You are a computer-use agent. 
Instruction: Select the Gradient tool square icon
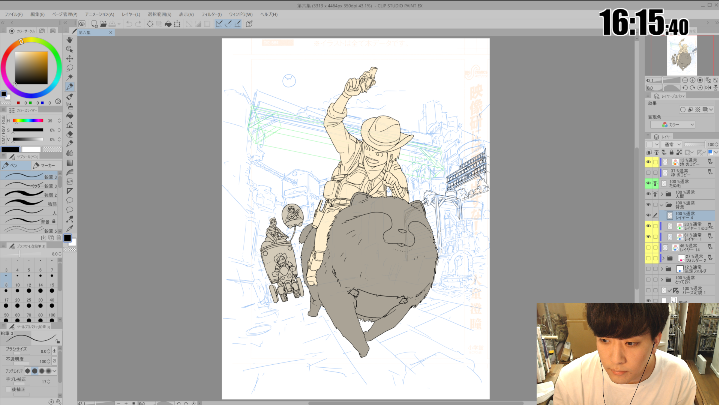[70, 162]
